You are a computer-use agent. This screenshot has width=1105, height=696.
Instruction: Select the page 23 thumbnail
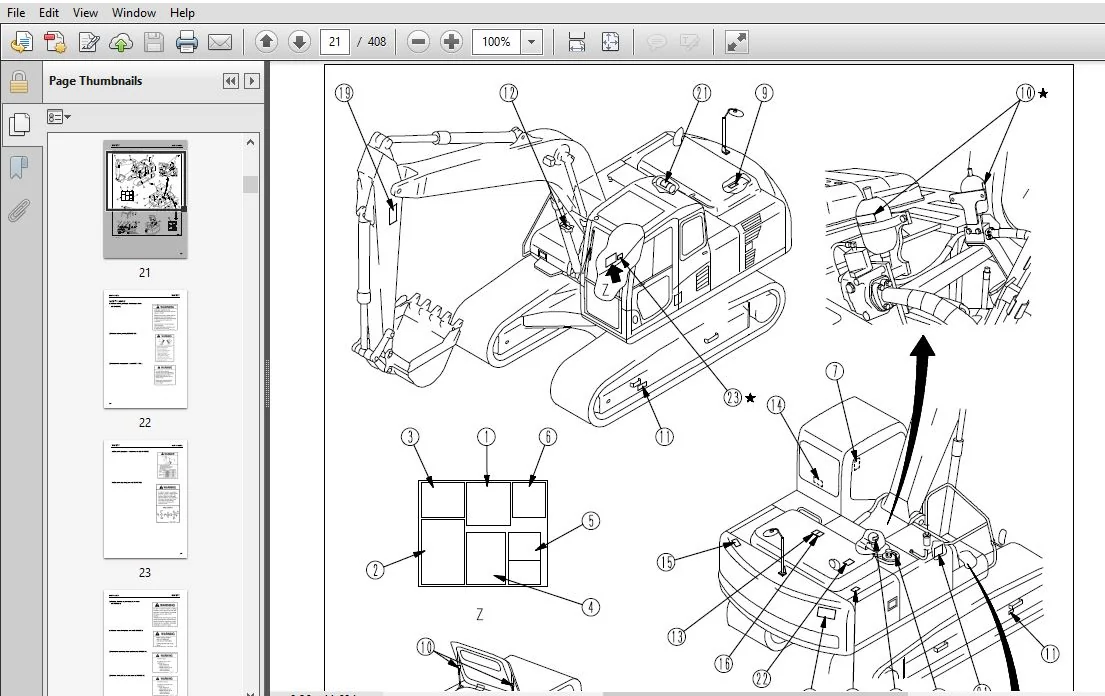point(145,499)
